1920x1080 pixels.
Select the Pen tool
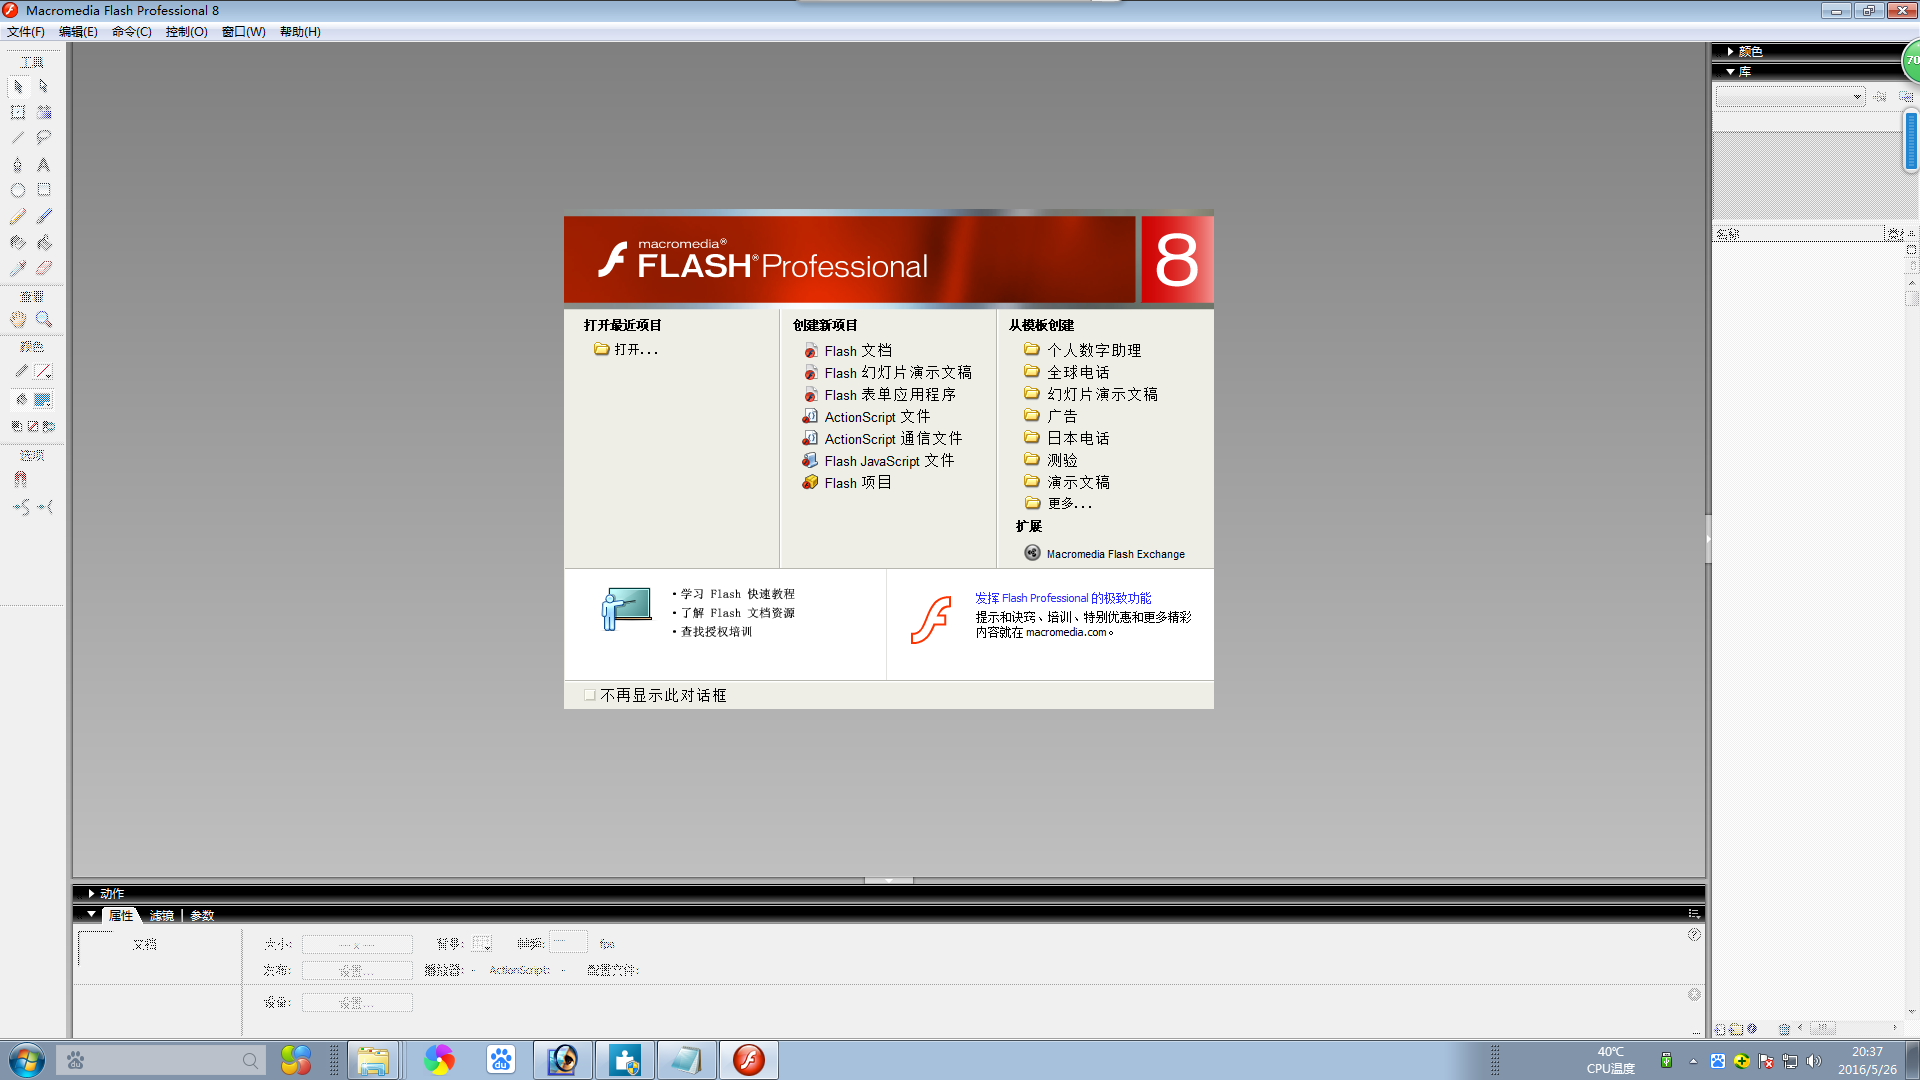coord(18,164)
